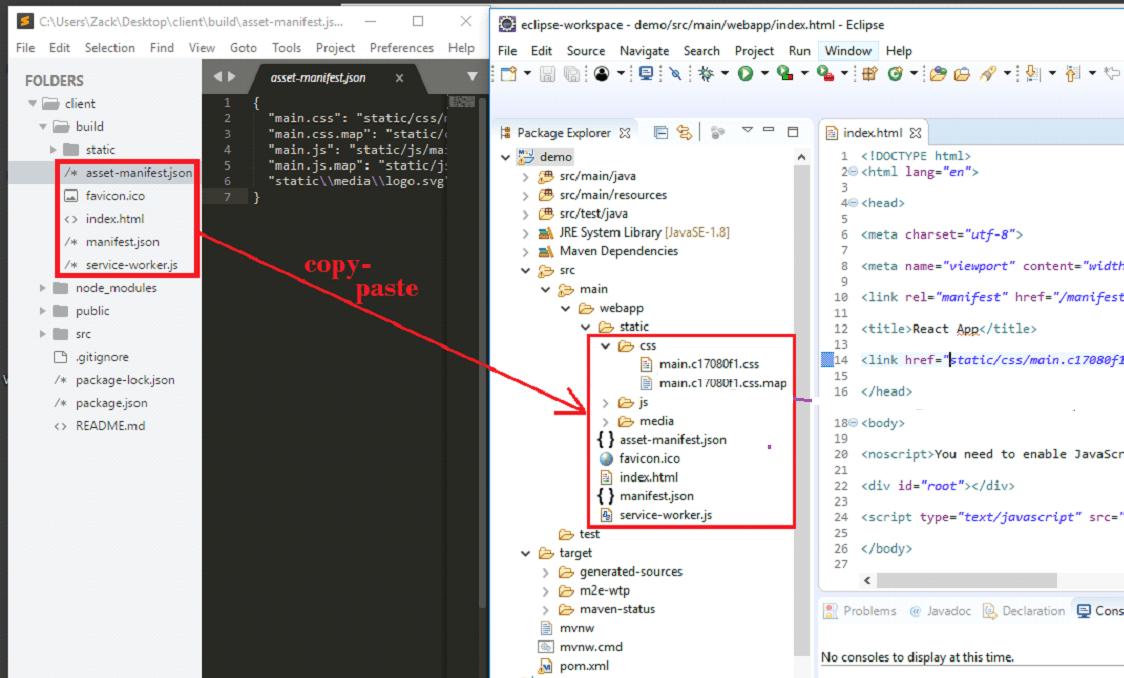
Task: Expand the target folder in Package Explorer
Action: (x=526, y=552)
